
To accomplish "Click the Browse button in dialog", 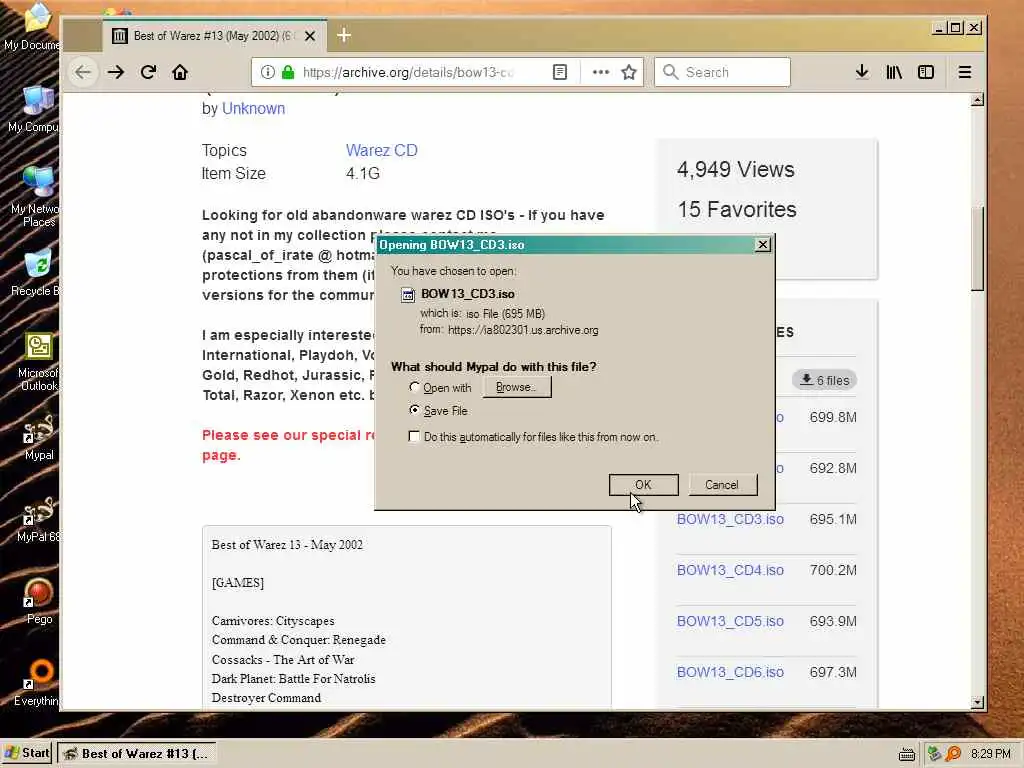I will [x=517, y=387].
